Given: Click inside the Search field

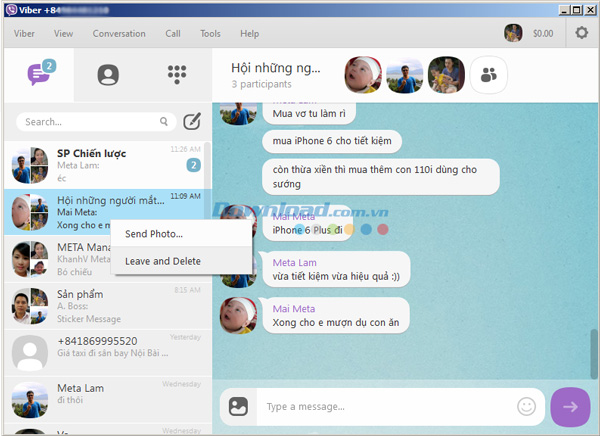Looking at the screenshot, I should click(x=96, y=122).
